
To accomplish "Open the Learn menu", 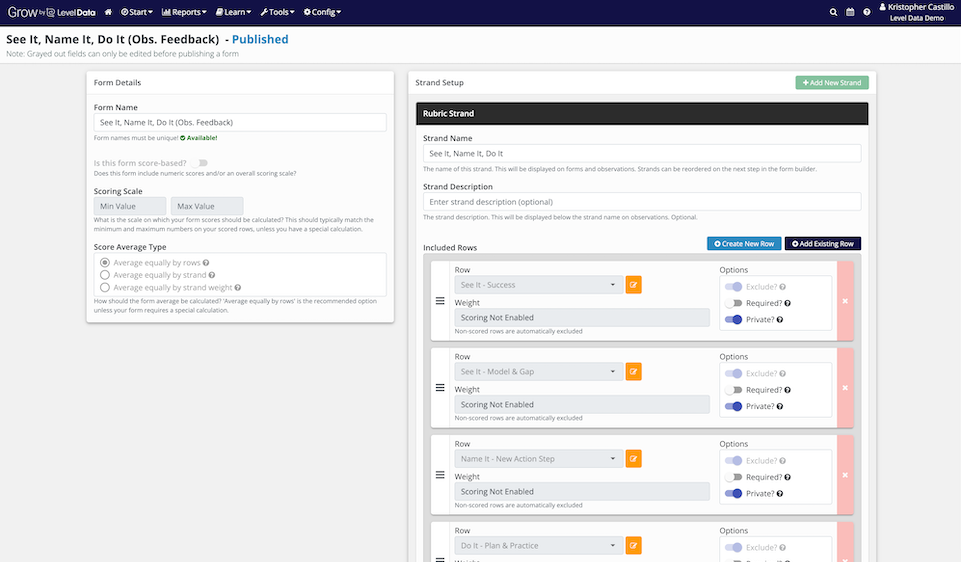I will [234, 12].
